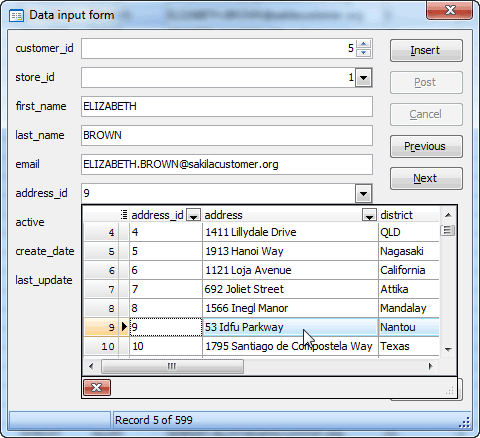Click district cell 'Mandalay'
This screenshot has height=438, width=480.
click(x=409, y=308)
